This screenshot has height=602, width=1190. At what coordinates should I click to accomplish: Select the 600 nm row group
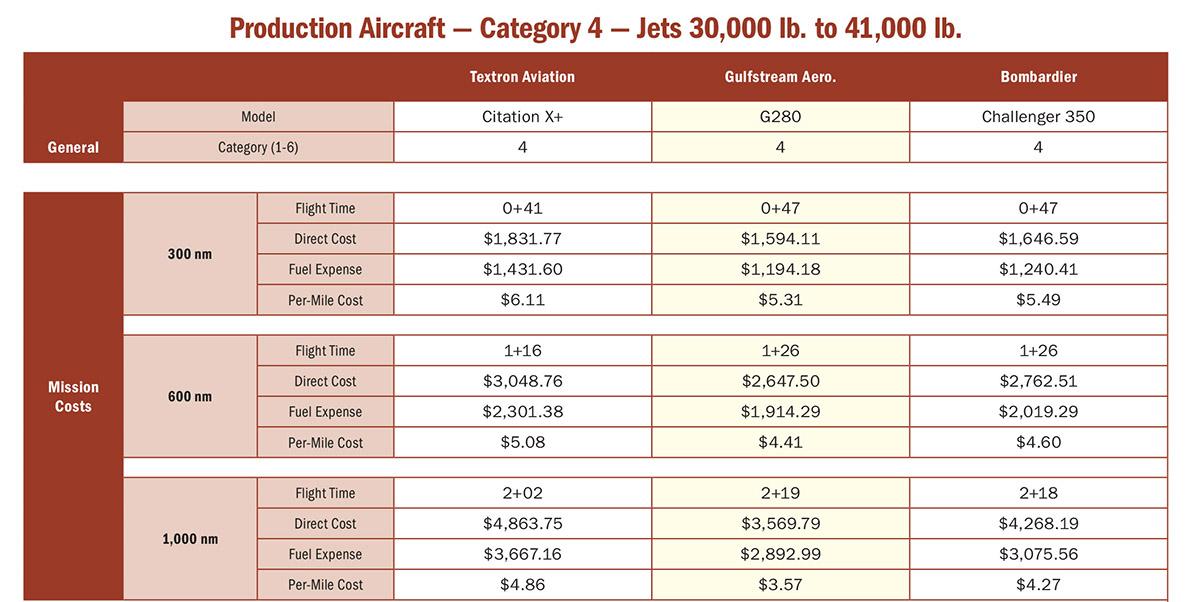[x=190, y=396]
